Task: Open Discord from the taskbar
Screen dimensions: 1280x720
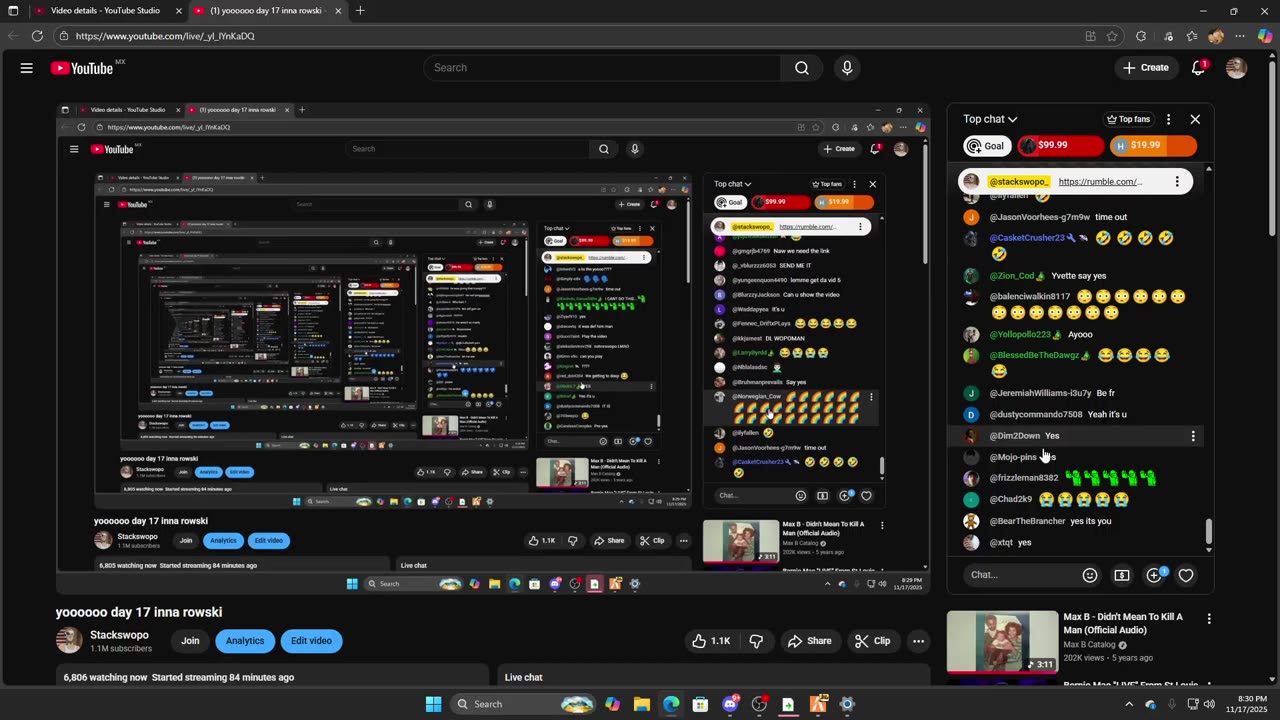Action: pyautogui.click(x=730, y=704)
